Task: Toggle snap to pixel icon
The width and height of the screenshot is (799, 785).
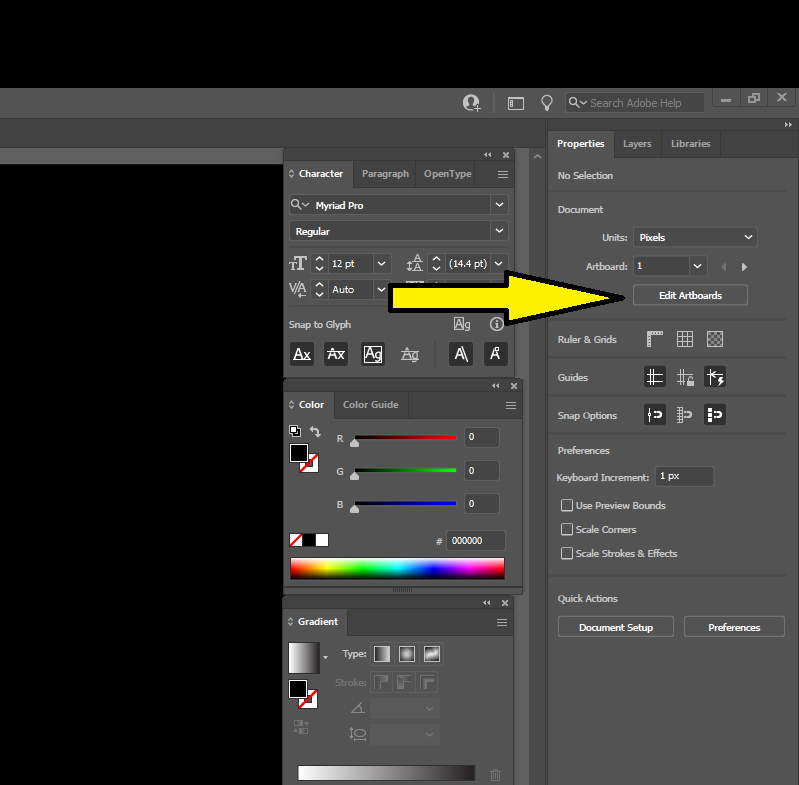Action: pos(715,415)
